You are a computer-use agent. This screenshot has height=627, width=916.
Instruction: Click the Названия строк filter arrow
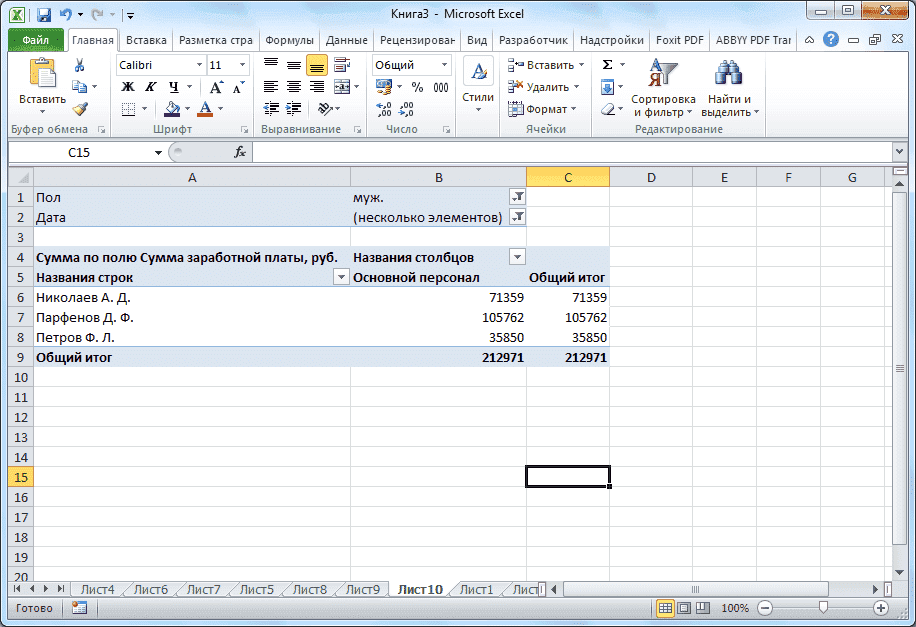[x=340, y=276]
